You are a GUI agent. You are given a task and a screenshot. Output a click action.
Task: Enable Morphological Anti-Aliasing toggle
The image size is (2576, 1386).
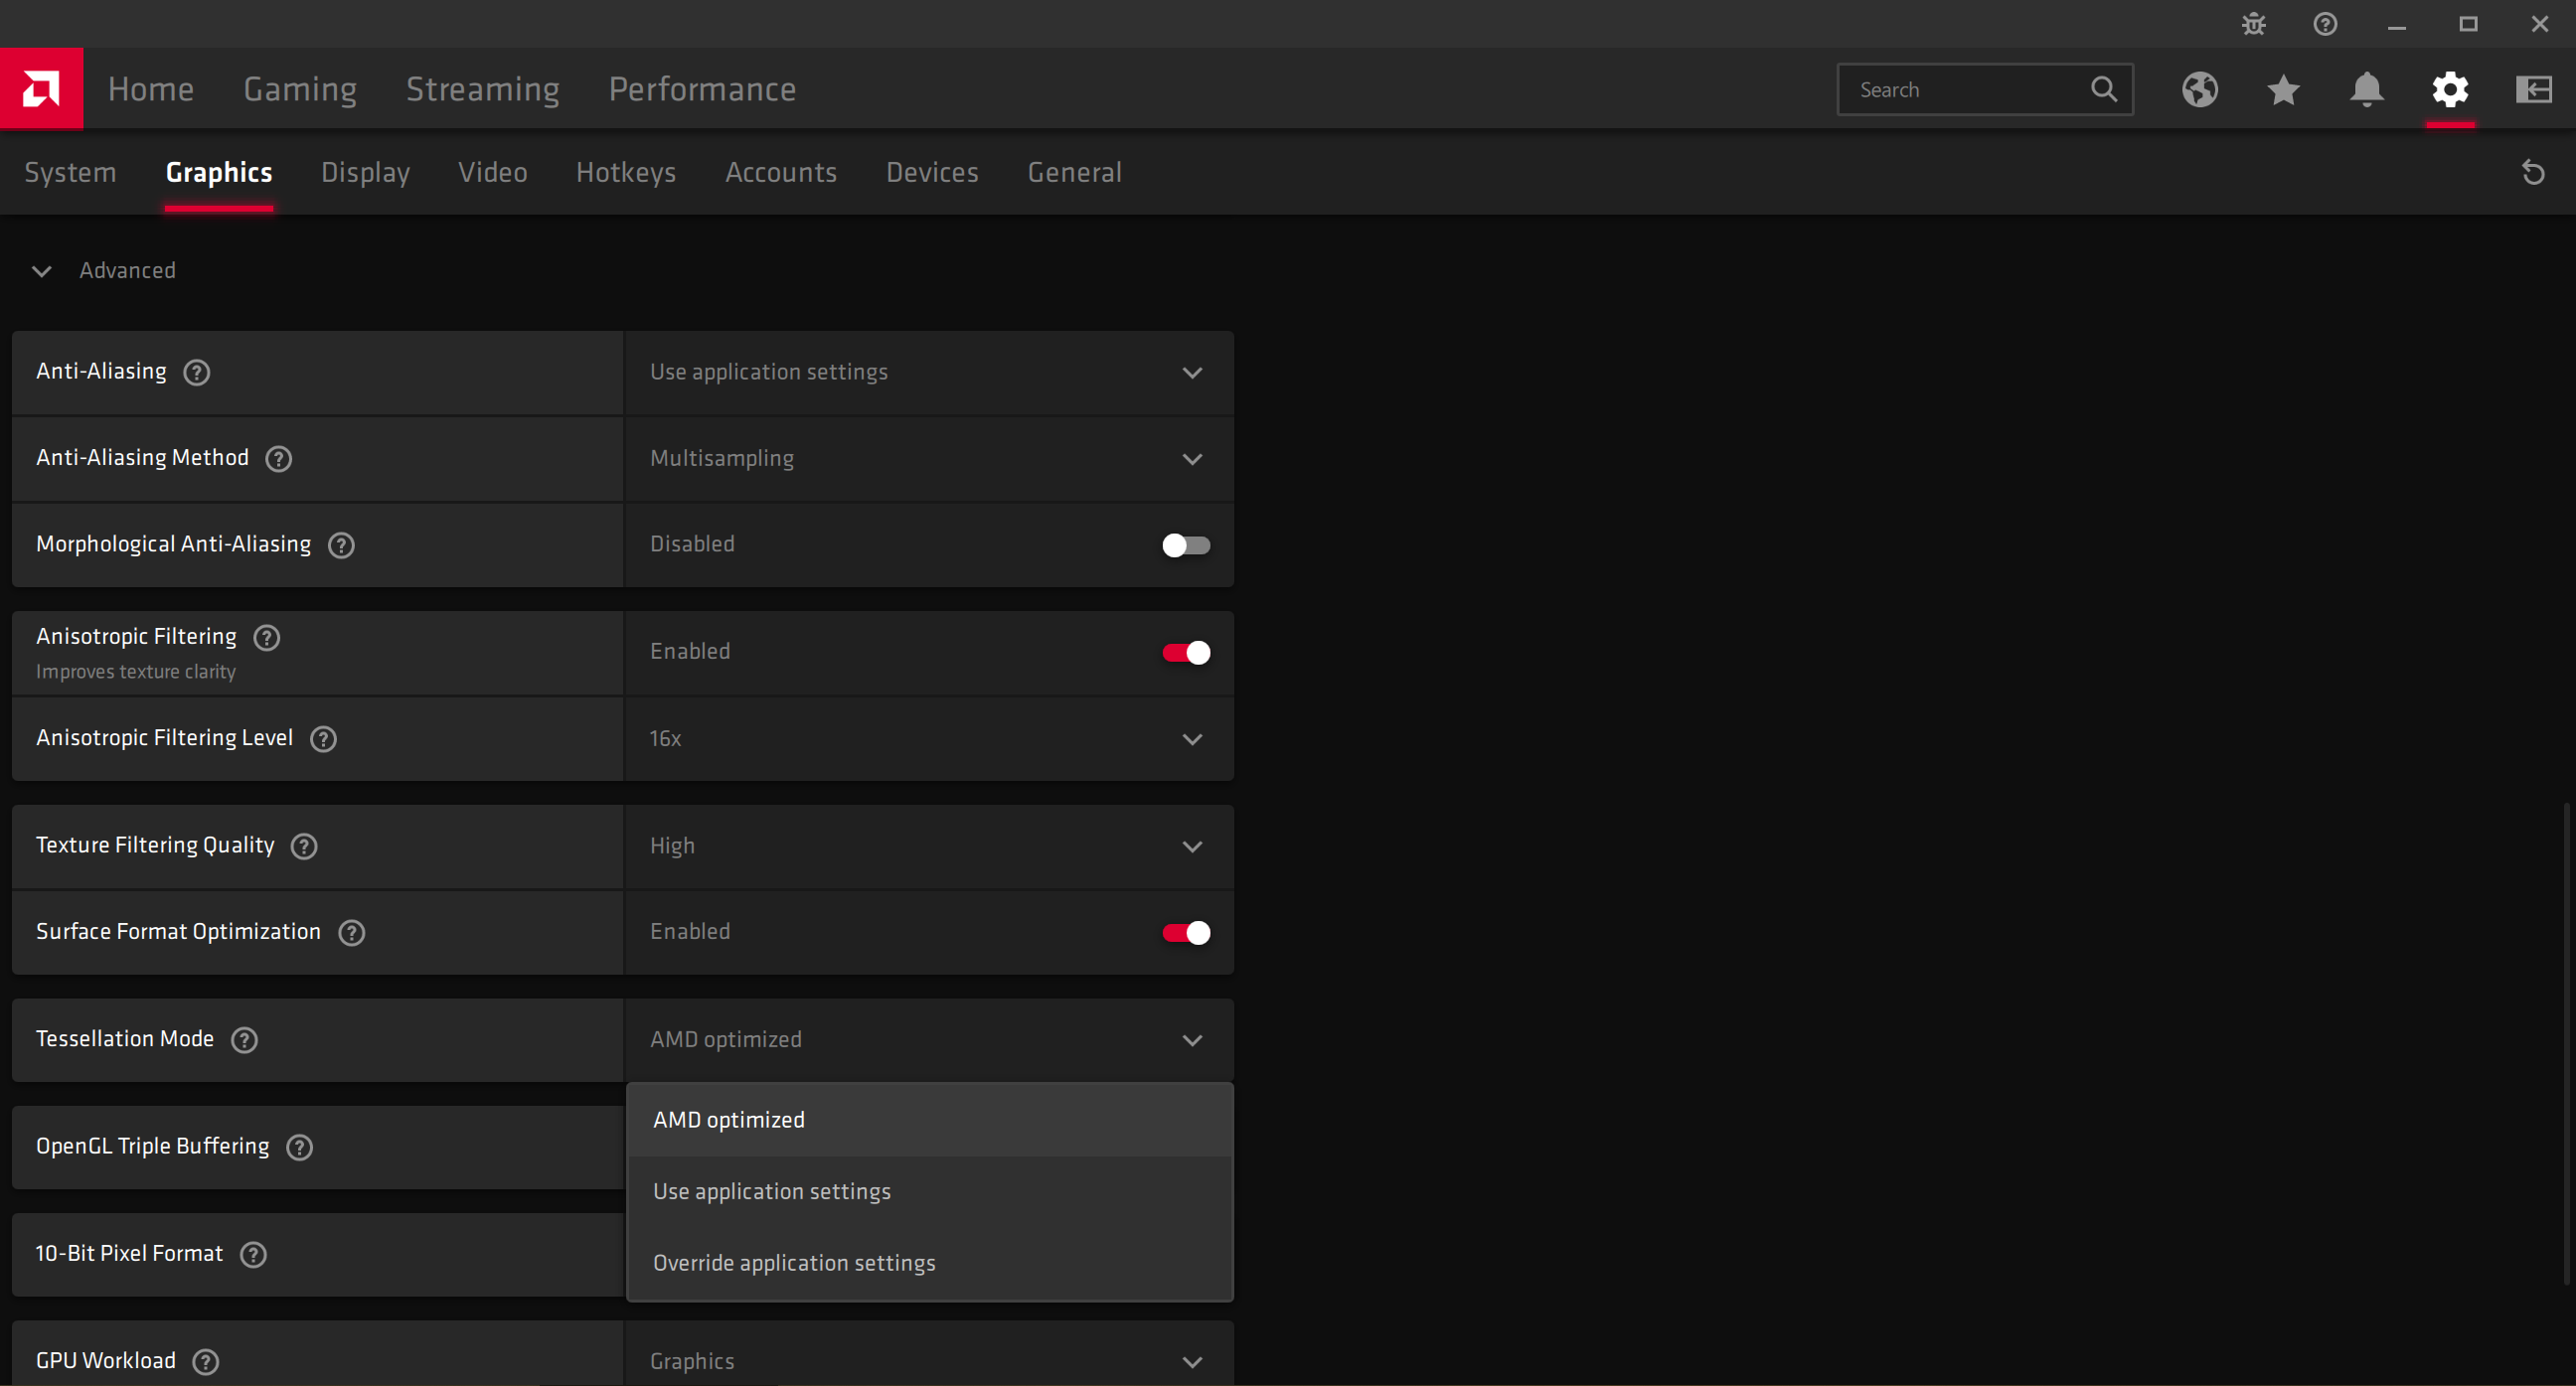point(1185,545)
